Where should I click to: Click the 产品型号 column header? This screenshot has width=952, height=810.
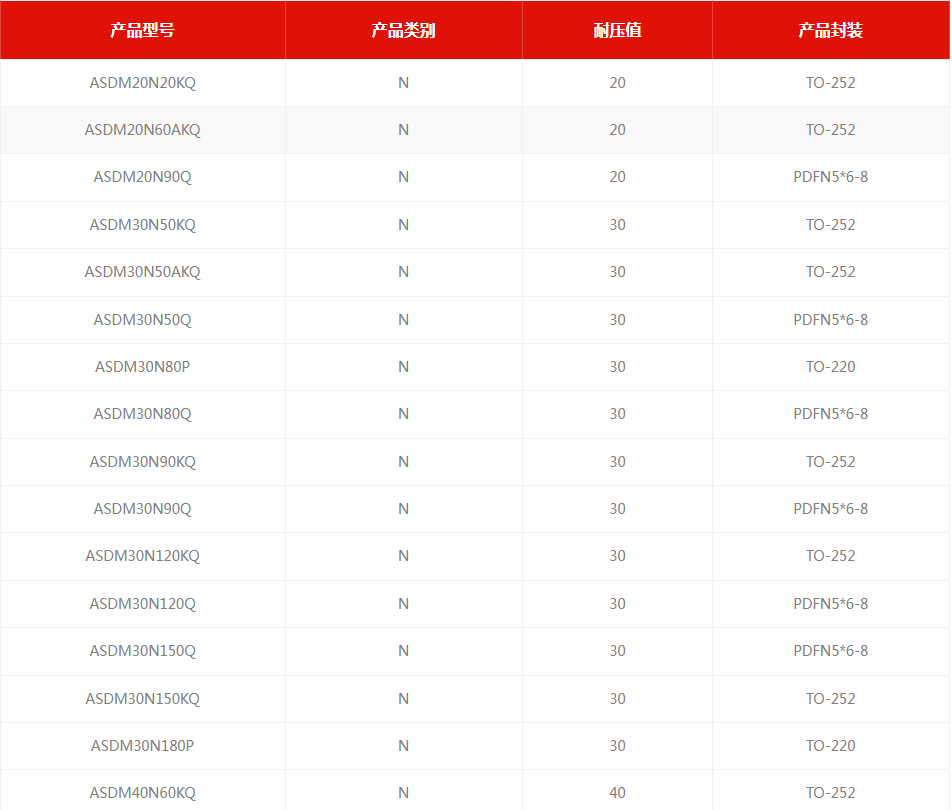tap(142, 30)
